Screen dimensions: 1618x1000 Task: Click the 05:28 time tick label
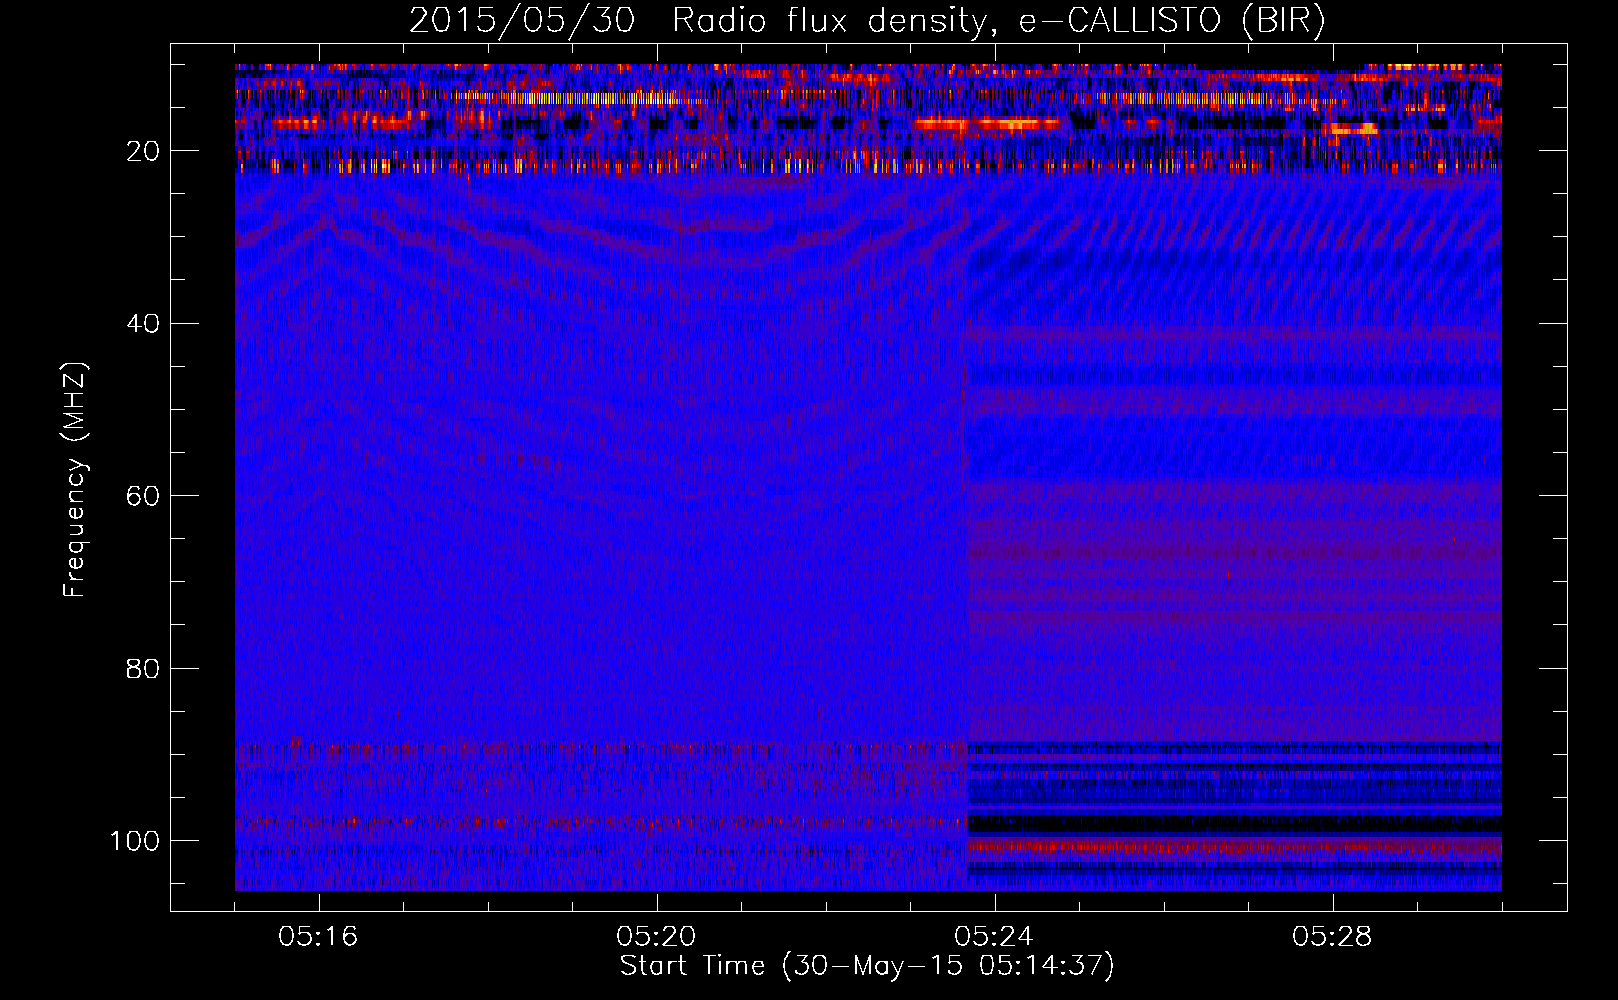pyautogui.click(x=1332, y=937)
